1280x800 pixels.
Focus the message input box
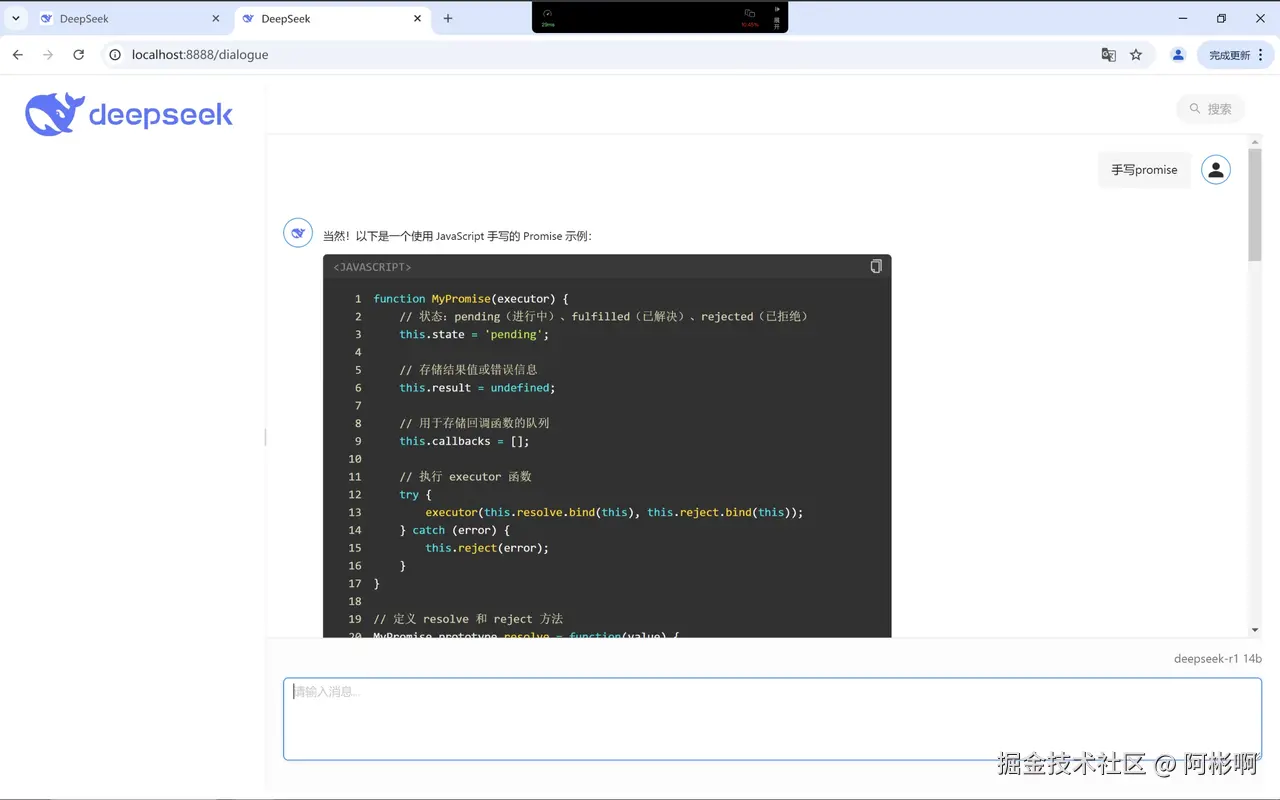click(772, 719)
